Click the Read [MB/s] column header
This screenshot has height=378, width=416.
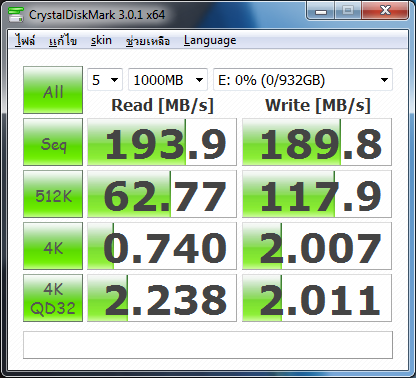[x=162, y=106]
